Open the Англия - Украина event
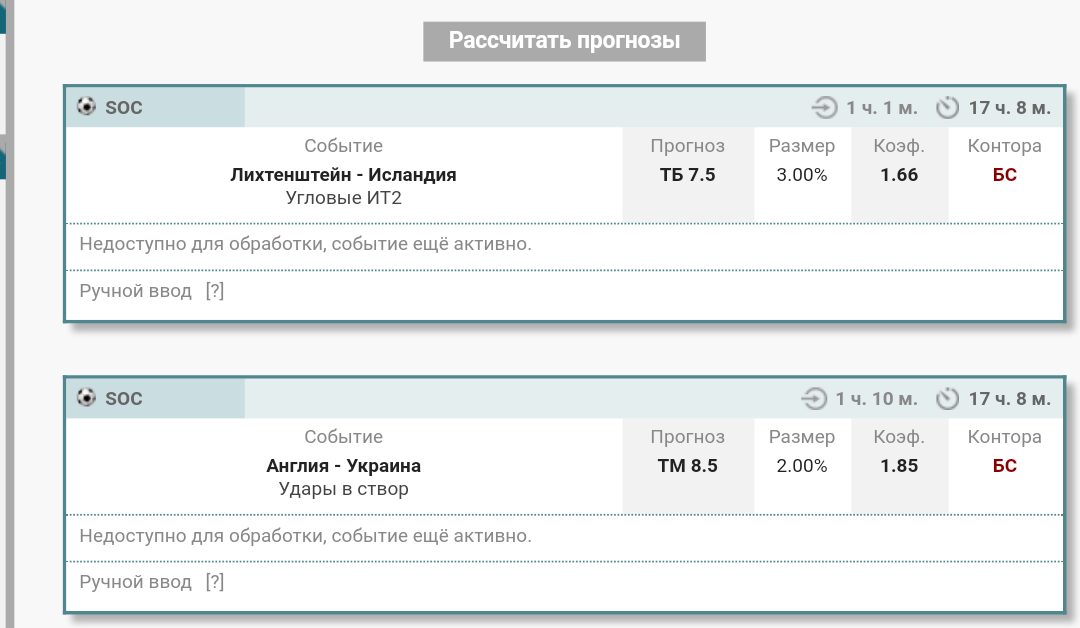The width and height of the screenshot is (1080, 628). tap(343, 466)
